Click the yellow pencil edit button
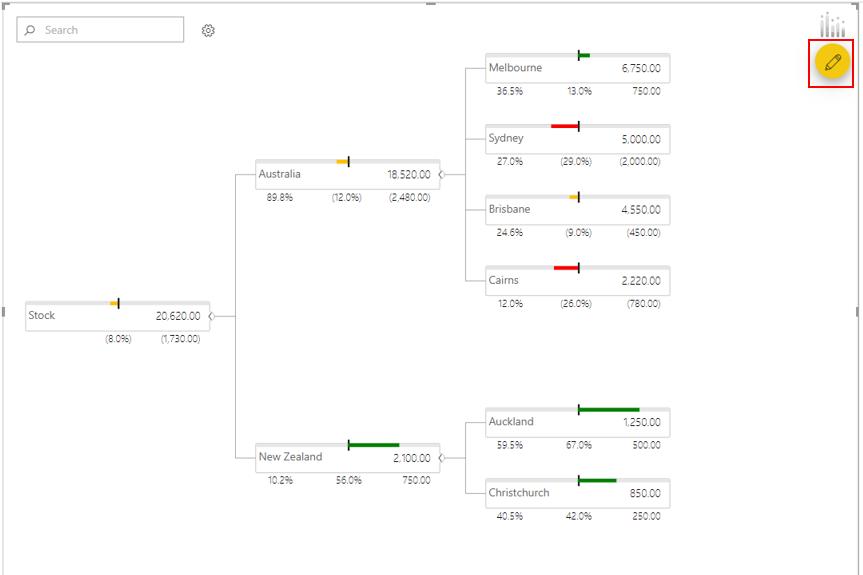The width and height of the screenshot is (863, 575). click(832, 62)
